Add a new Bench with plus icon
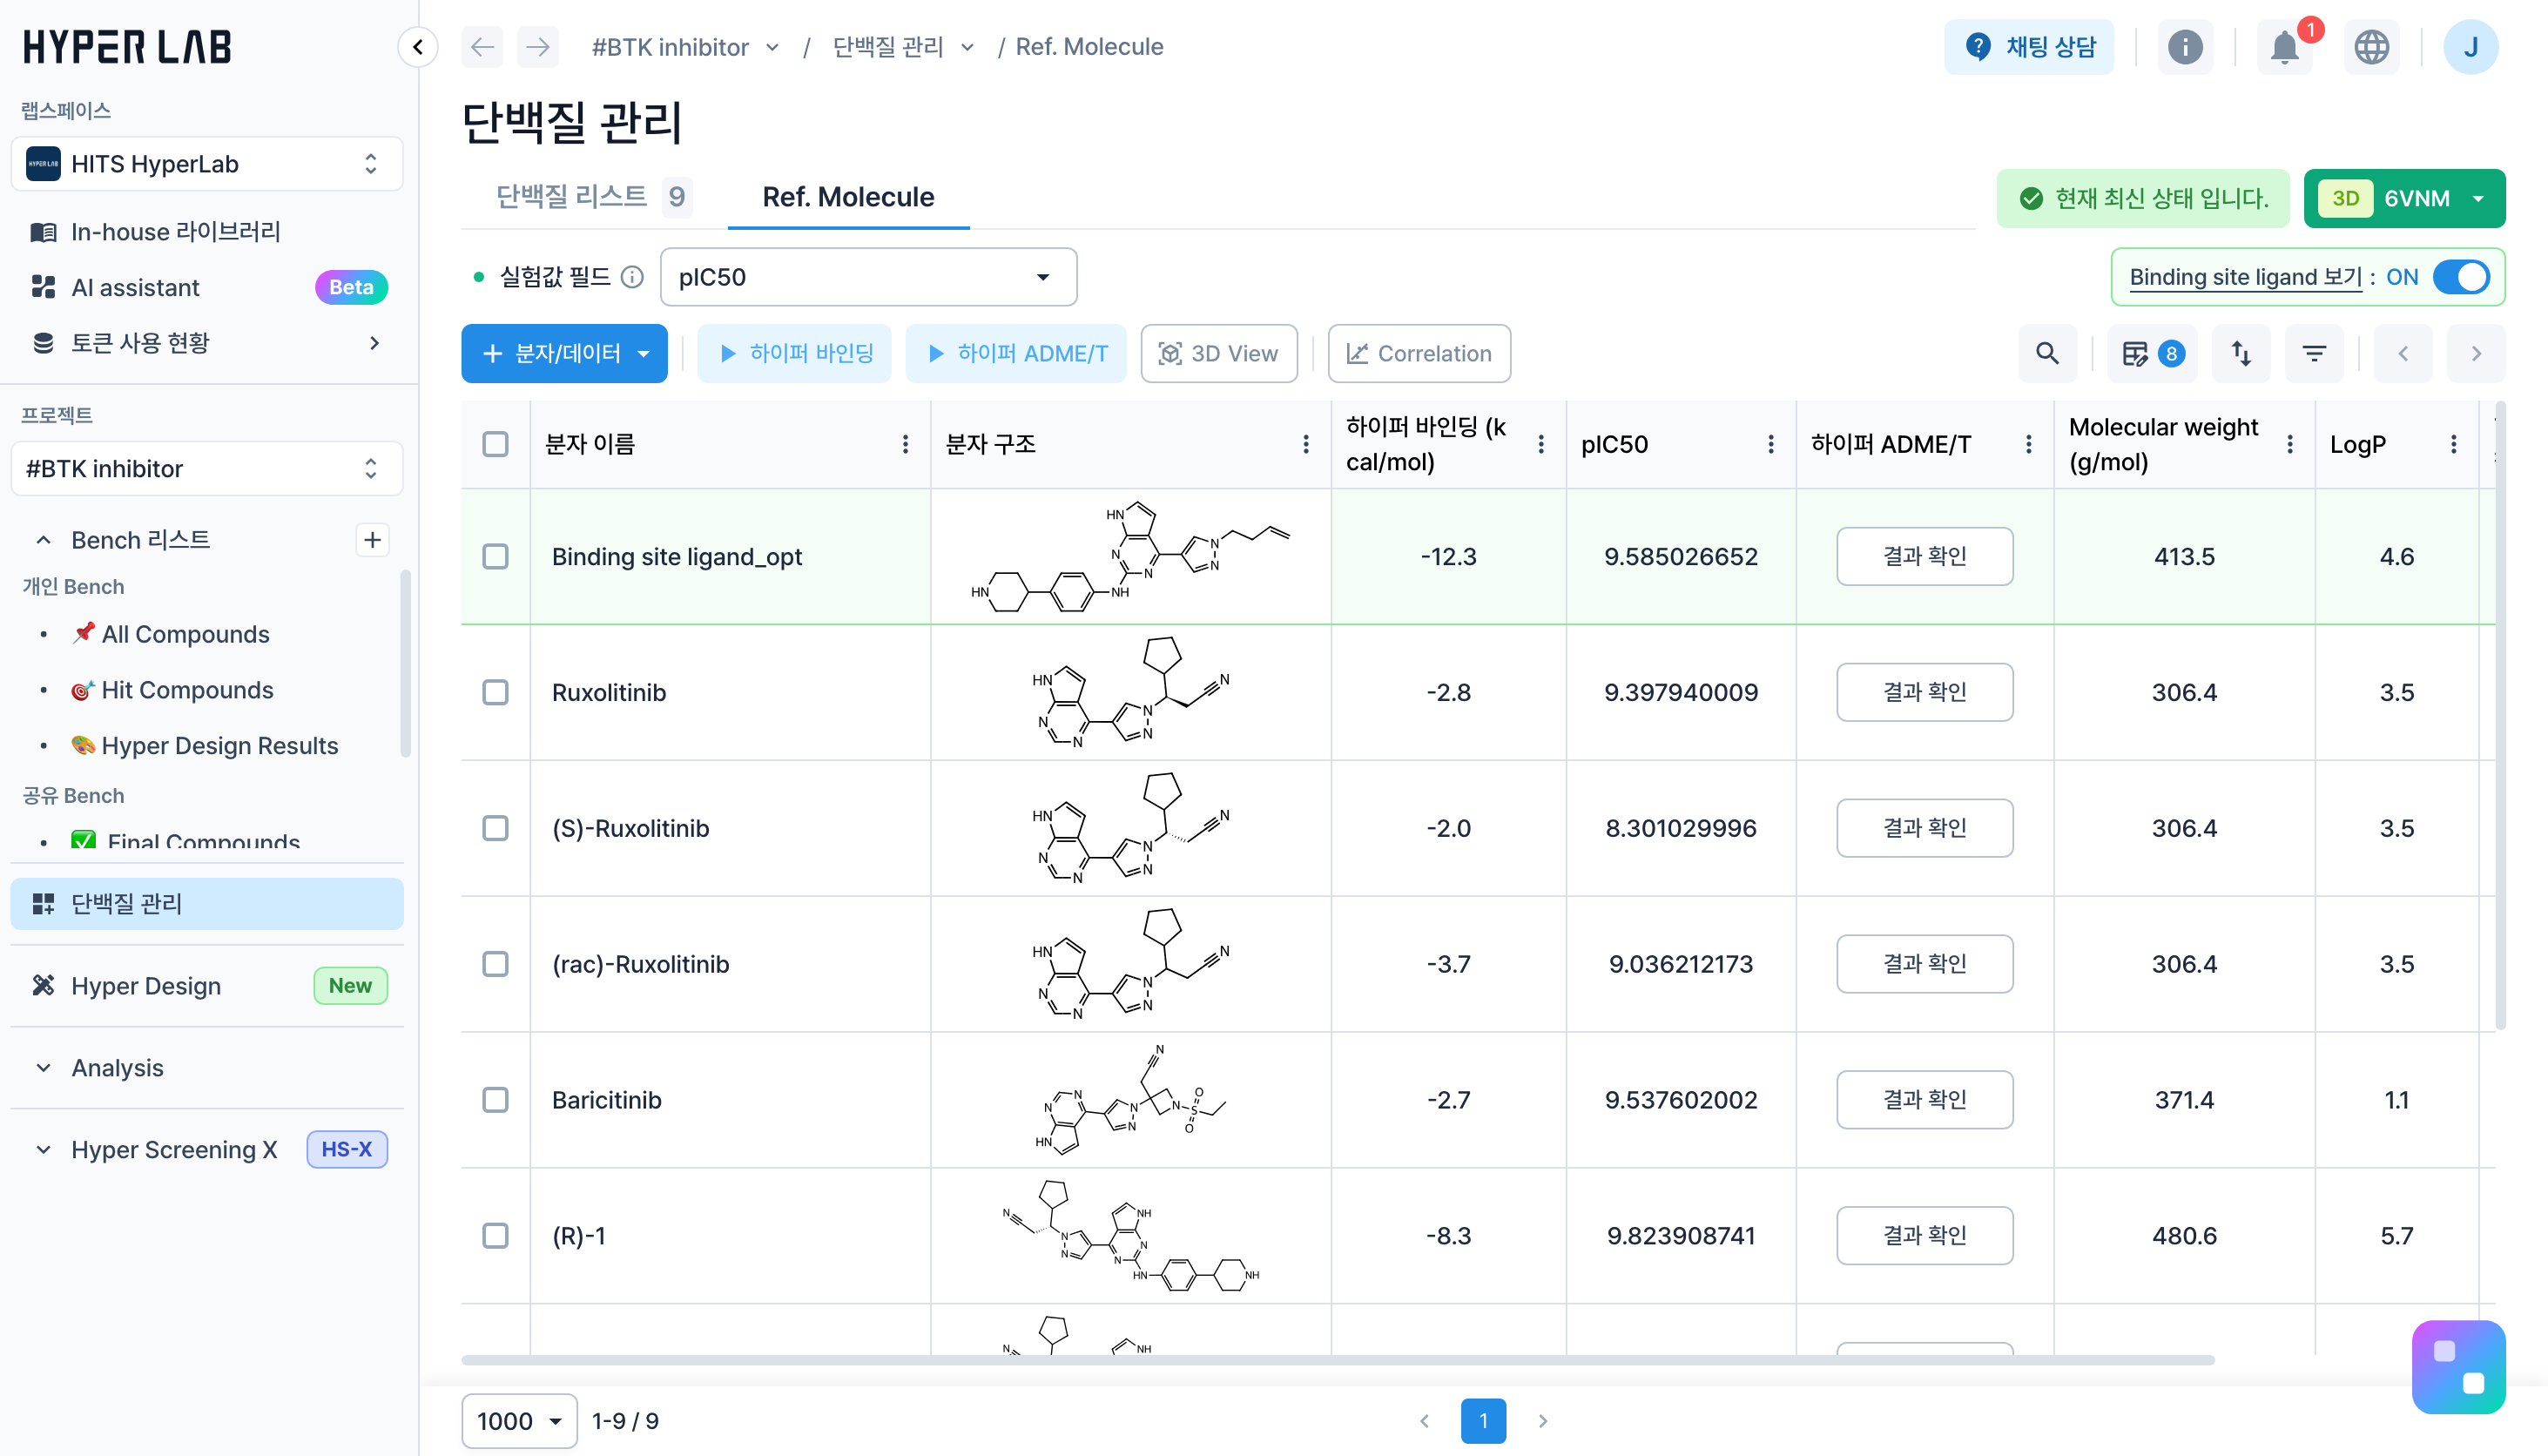This screenshot has height=1456, width=2548. pyautogui.click(x=372, y=540)
